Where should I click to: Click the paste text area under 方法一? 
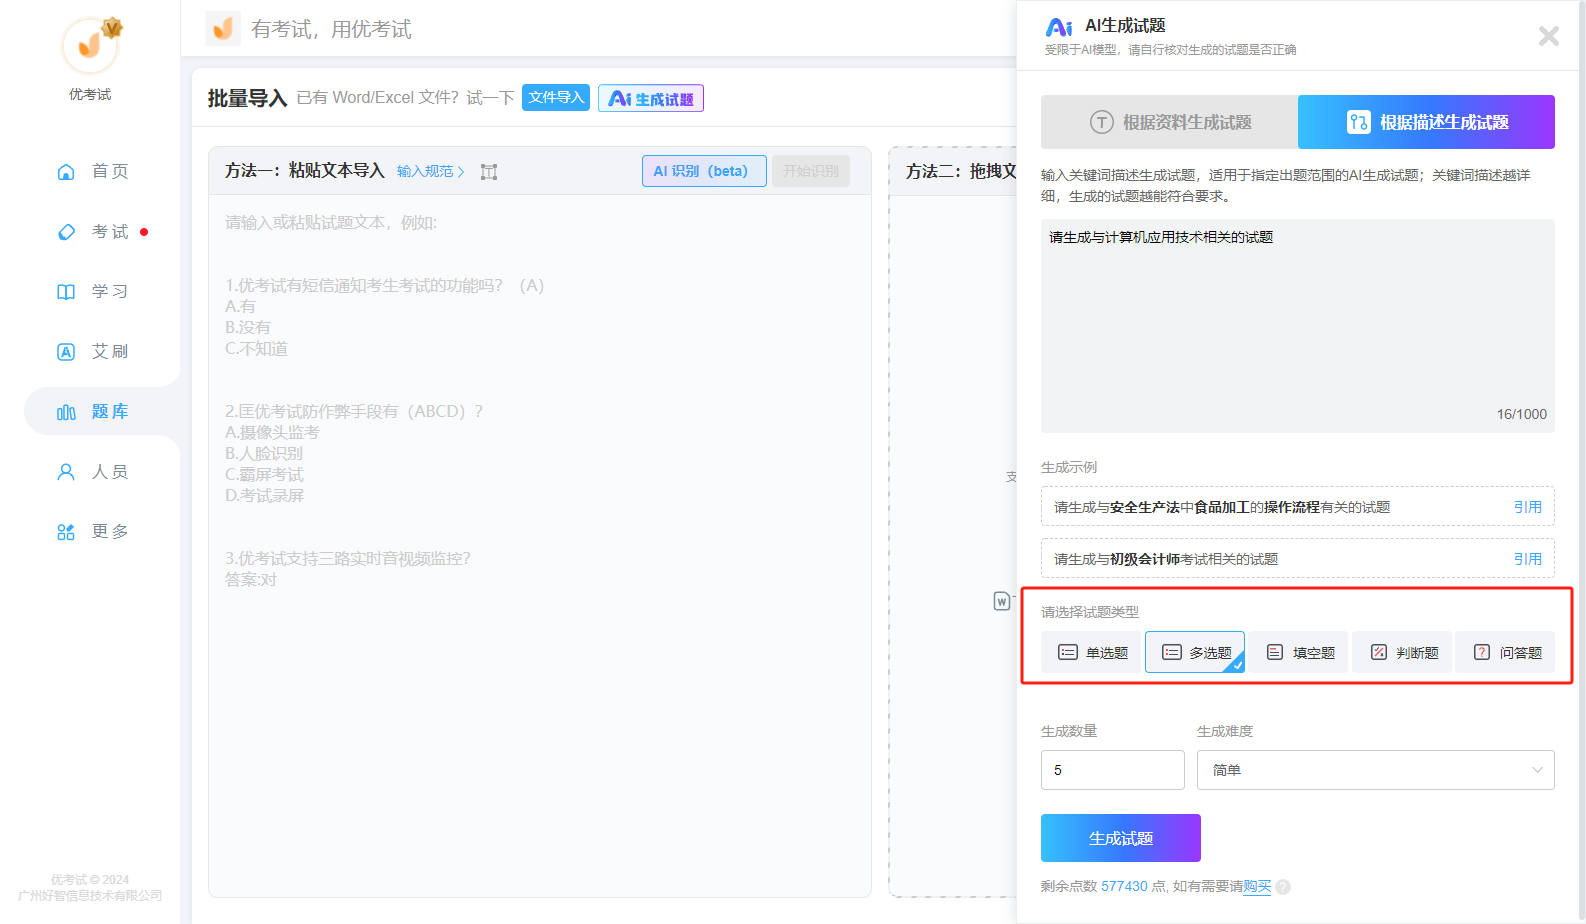[540, 545]
